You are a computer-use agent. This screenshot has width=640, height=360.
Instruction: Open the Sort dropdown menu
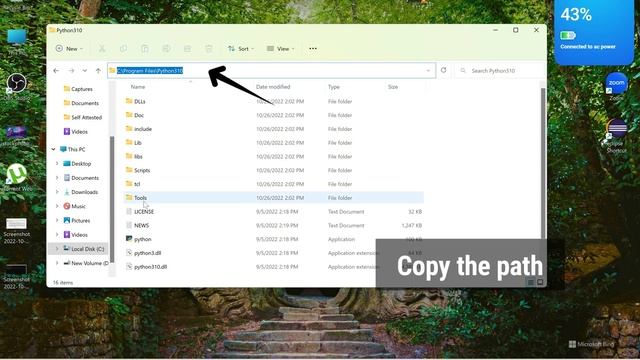click(x=241, y=49)
